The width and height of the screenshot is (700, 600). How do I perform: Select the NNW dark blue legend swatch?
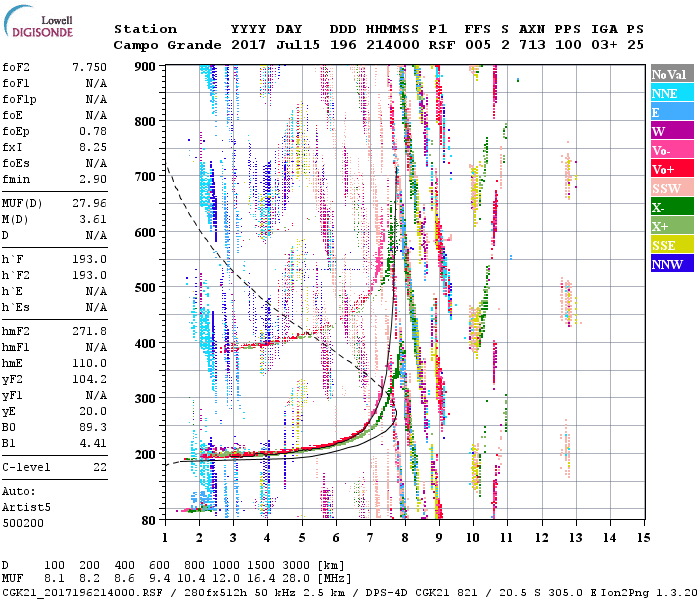coord(672,263)
